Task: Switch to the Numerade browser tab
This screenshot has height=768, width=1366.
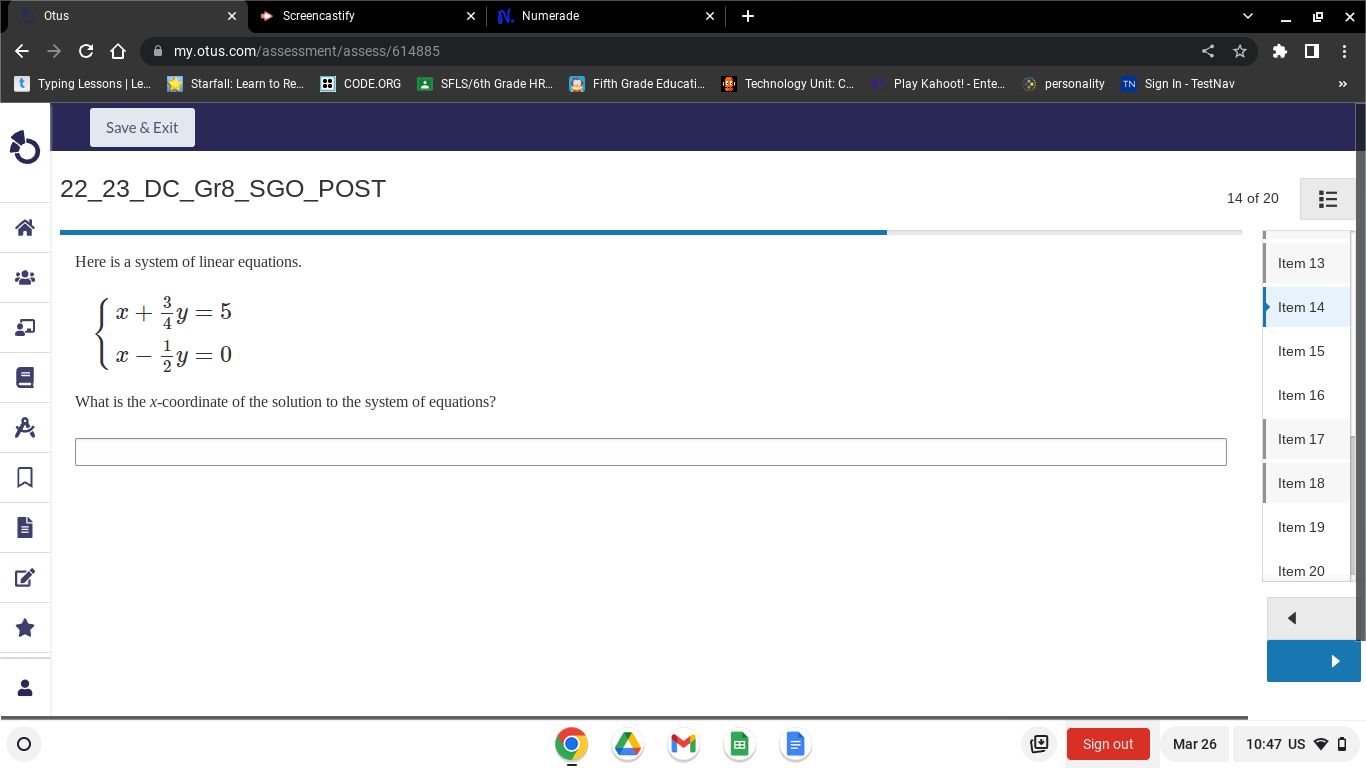Action: [607, 16]
